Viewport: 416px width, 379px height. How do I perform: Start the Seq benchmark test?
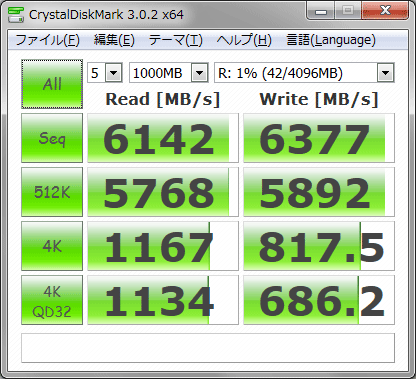pos(52,138)
